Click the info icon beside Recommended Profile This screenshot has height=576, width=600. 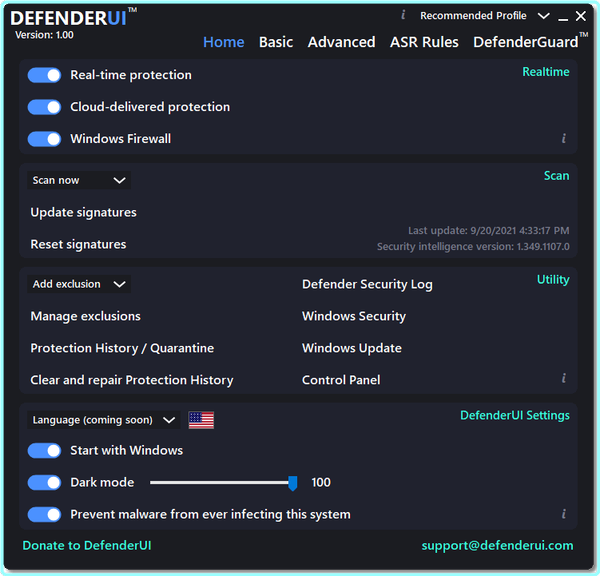tap(403, 15)
